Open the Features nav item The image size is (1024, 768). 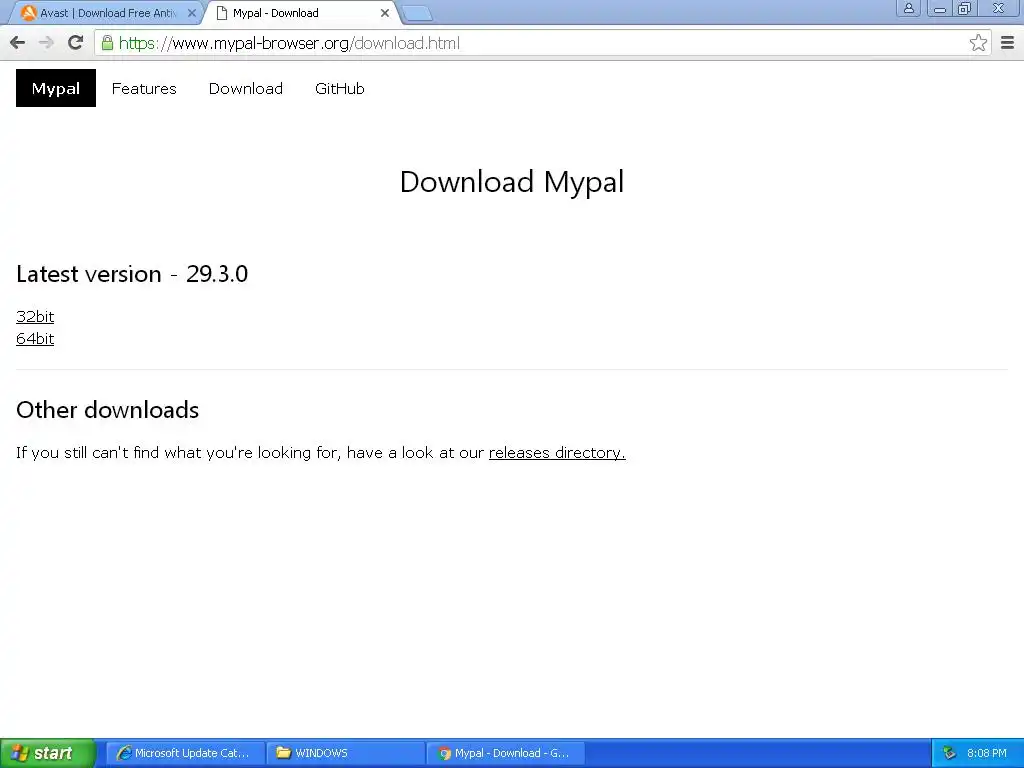144,88
